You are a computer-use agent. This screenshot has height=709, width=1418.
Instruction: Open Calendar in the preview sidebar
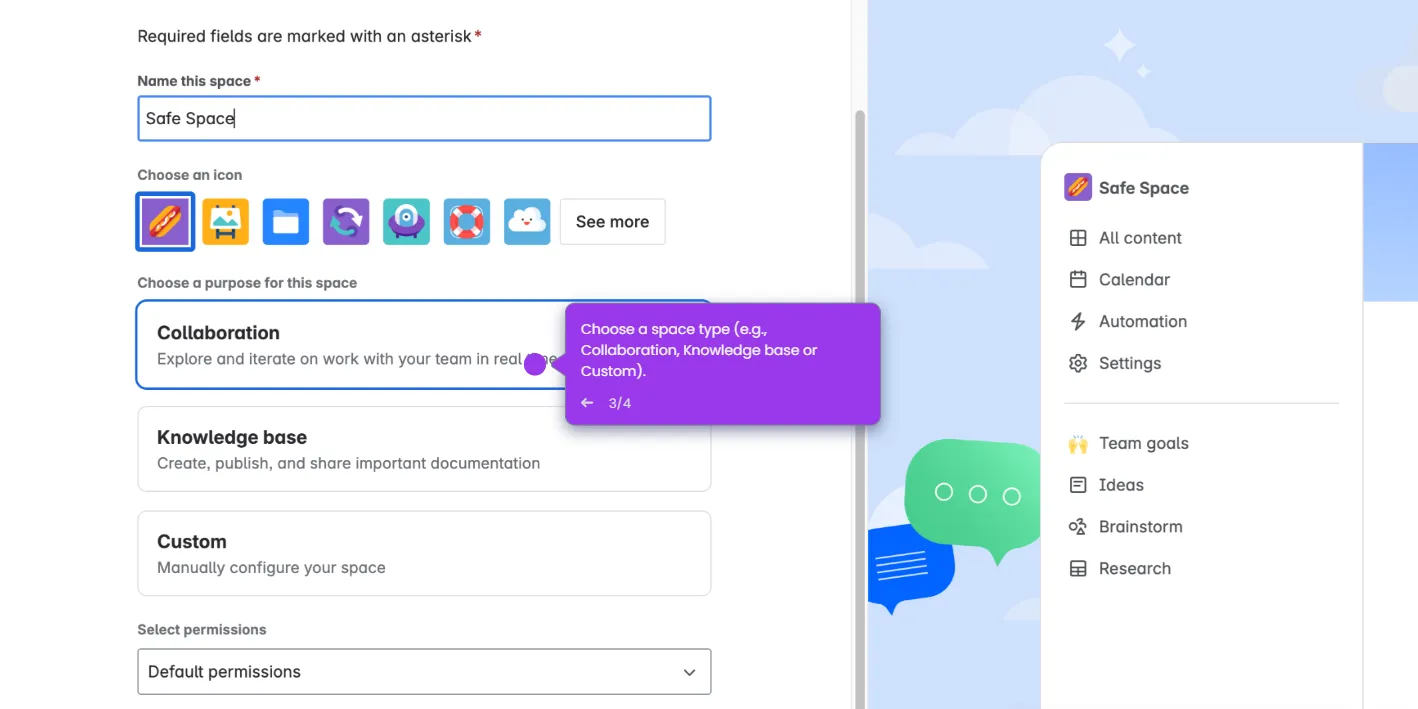click(x=1134, y=280)
